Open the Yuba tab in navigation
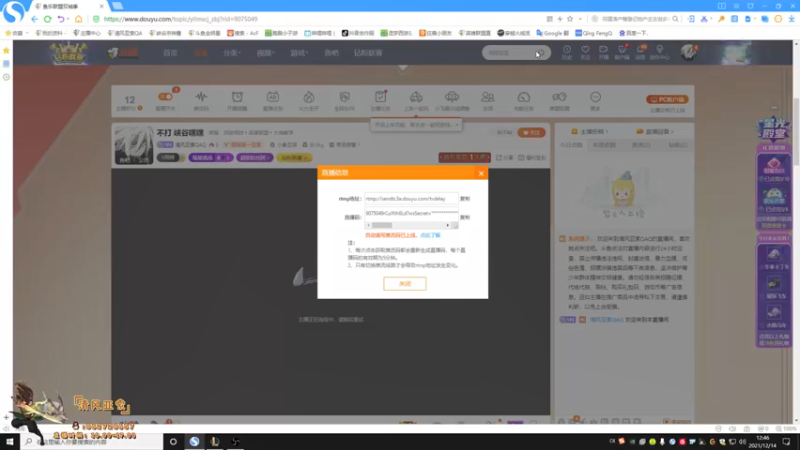Viewport: 800px width, 450px height. 332,53
